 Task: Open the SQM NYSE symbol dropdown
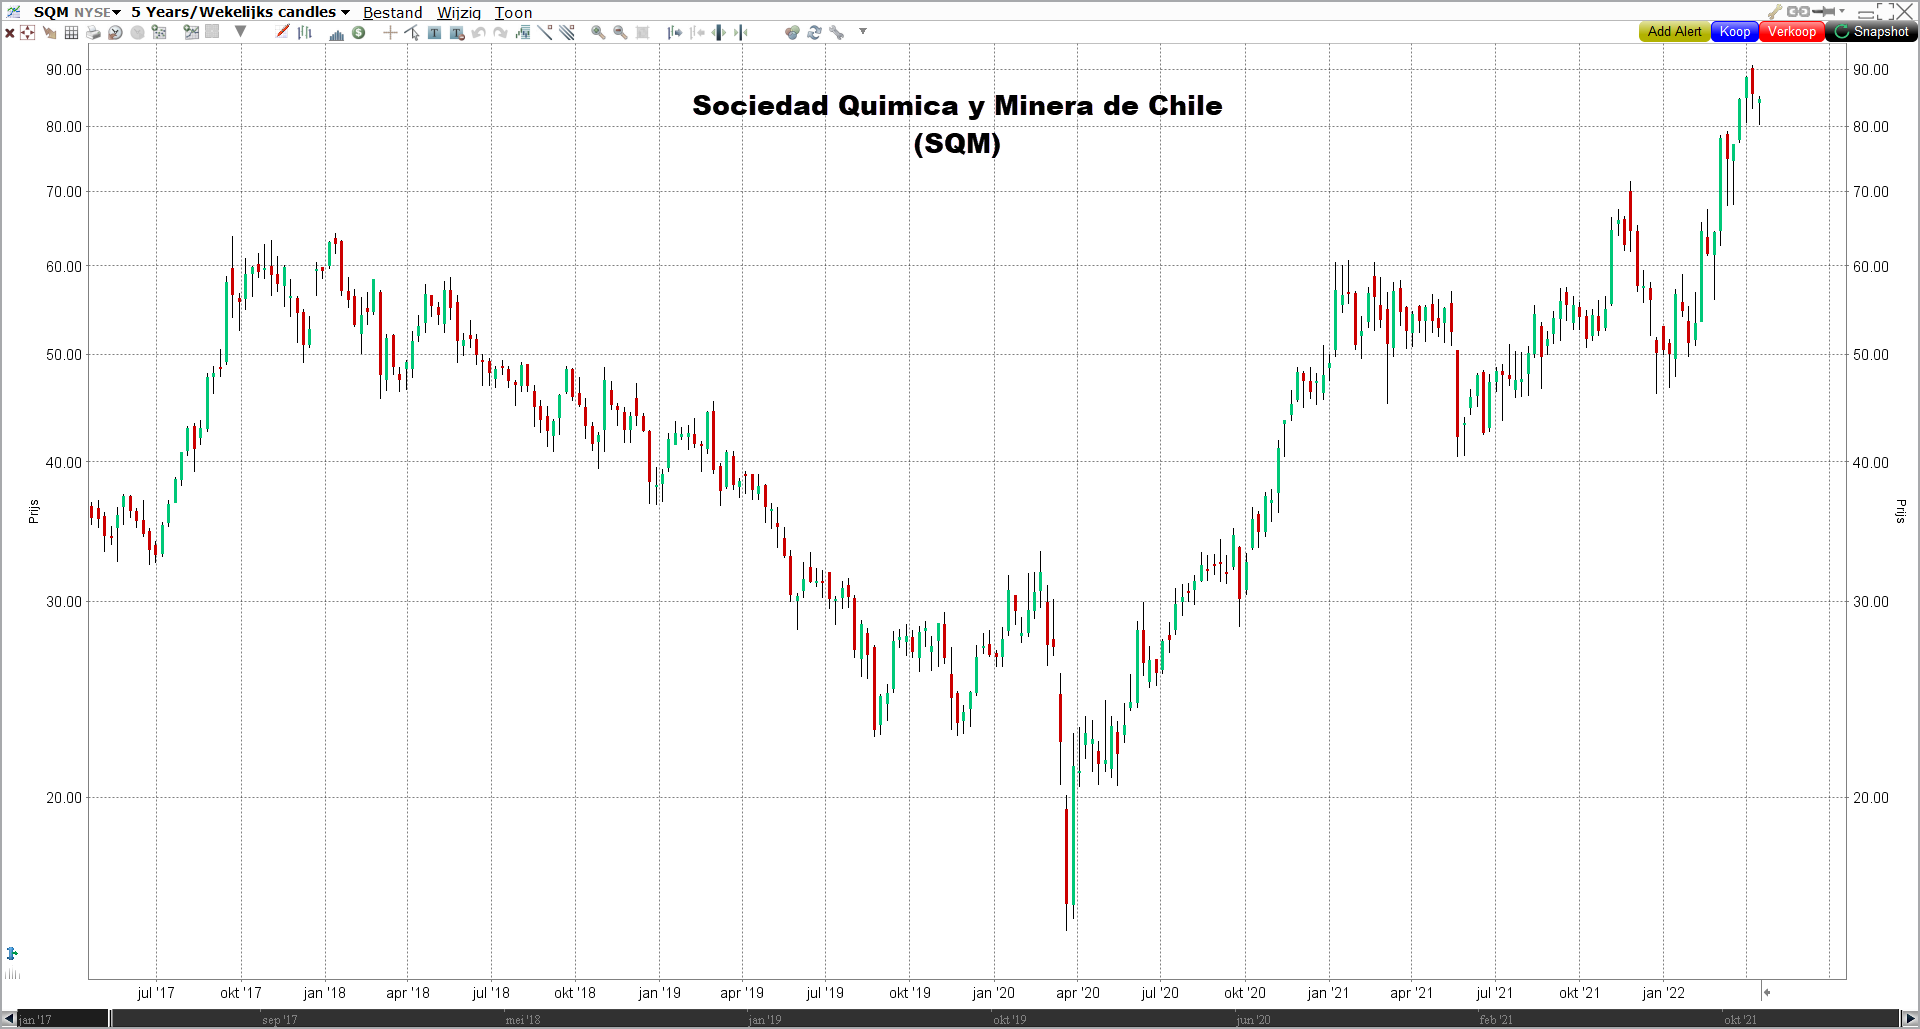point(77,12)
